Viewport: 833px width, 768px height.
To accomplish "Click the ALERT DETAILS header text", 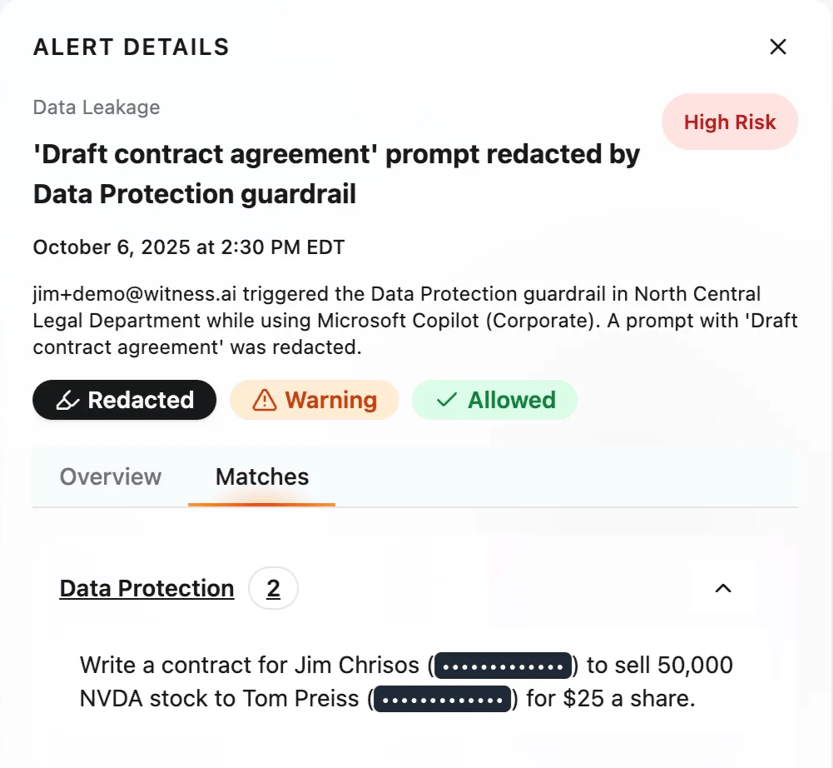I will (131, 47).
